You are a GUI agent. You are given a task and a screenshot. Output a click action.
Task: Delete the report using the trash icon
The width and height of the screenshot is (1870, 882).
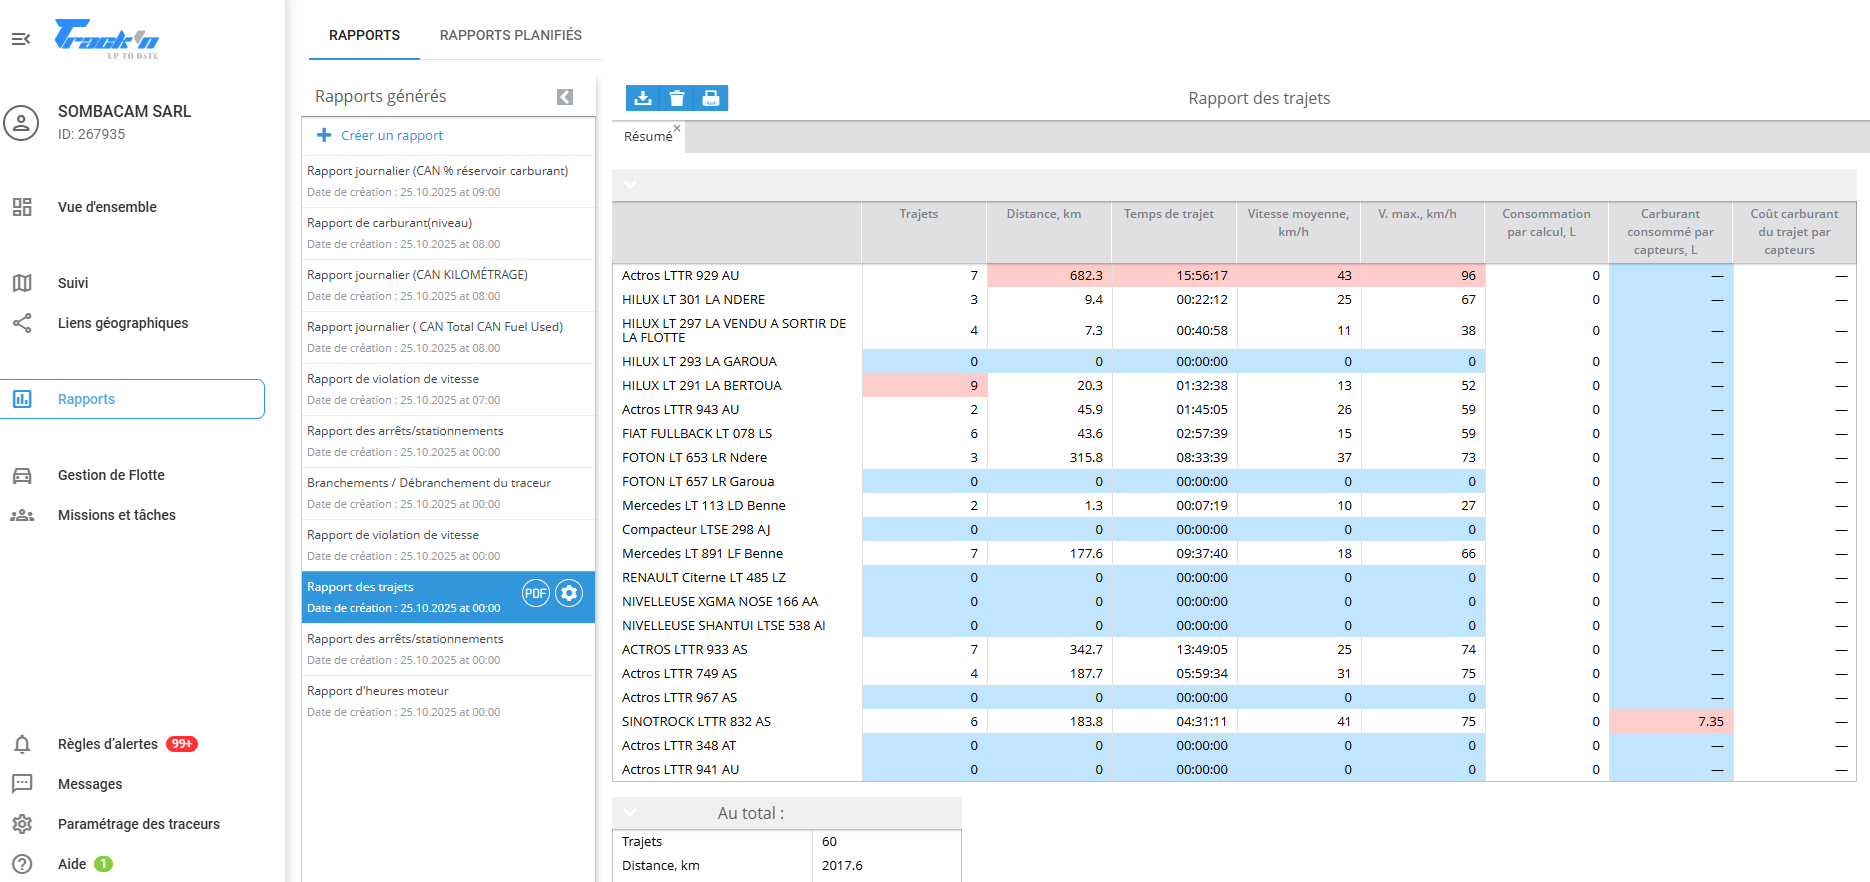click(677, 98)
